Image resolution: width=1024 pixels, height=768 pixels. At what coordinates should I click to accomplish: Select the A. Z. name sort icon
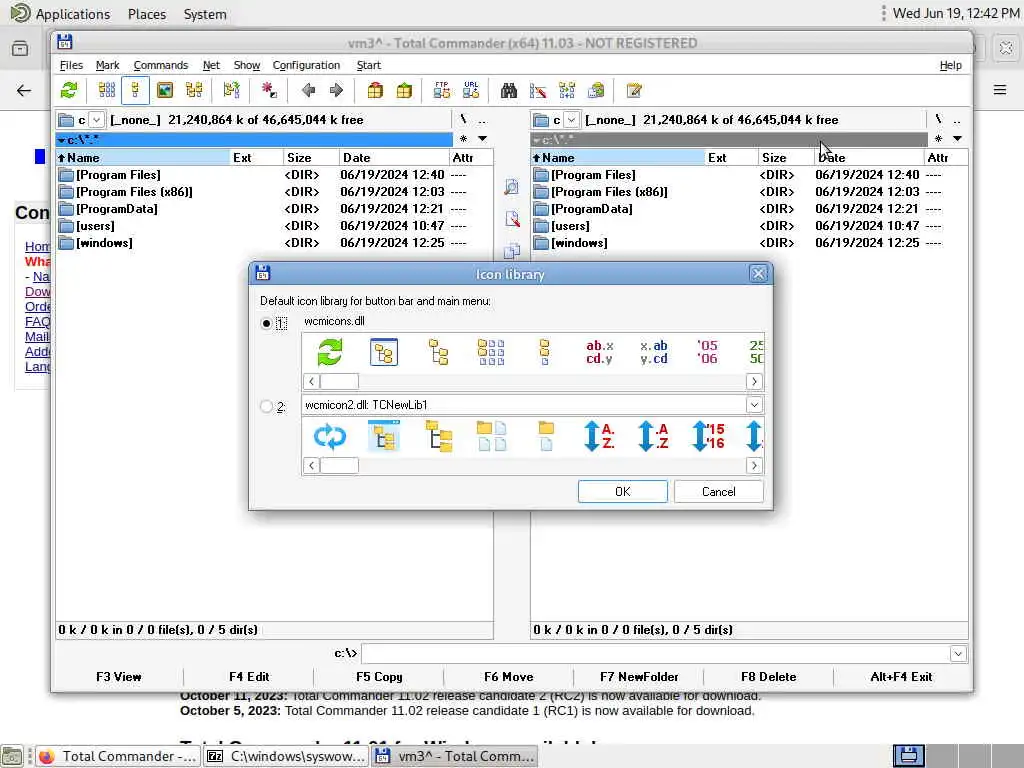[599, 436]
